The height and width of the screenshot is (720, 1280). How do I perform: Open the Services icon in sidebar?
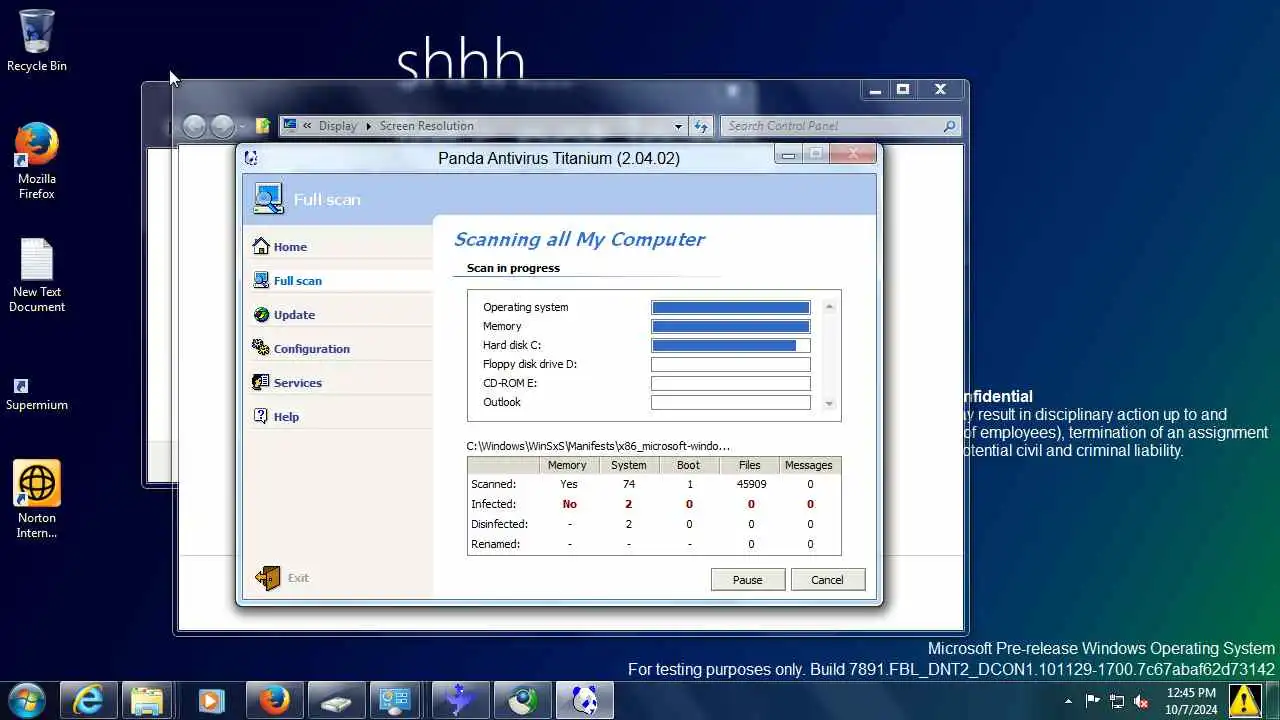(261, 382)
